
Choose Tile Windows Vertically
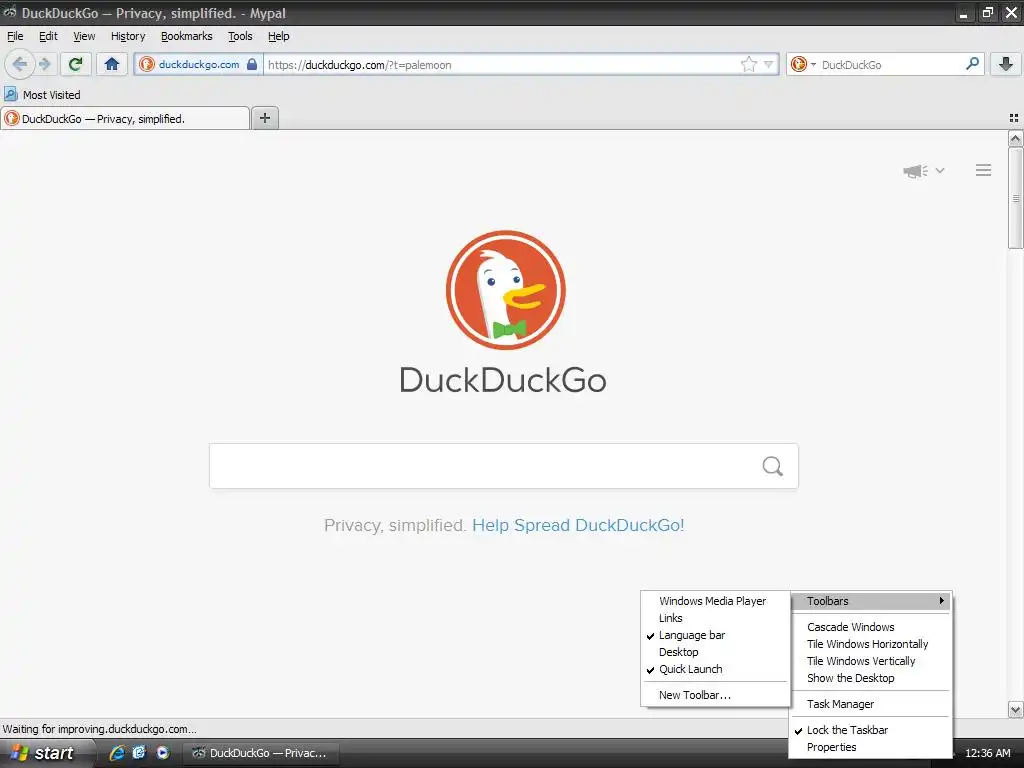tap(870, 661)
